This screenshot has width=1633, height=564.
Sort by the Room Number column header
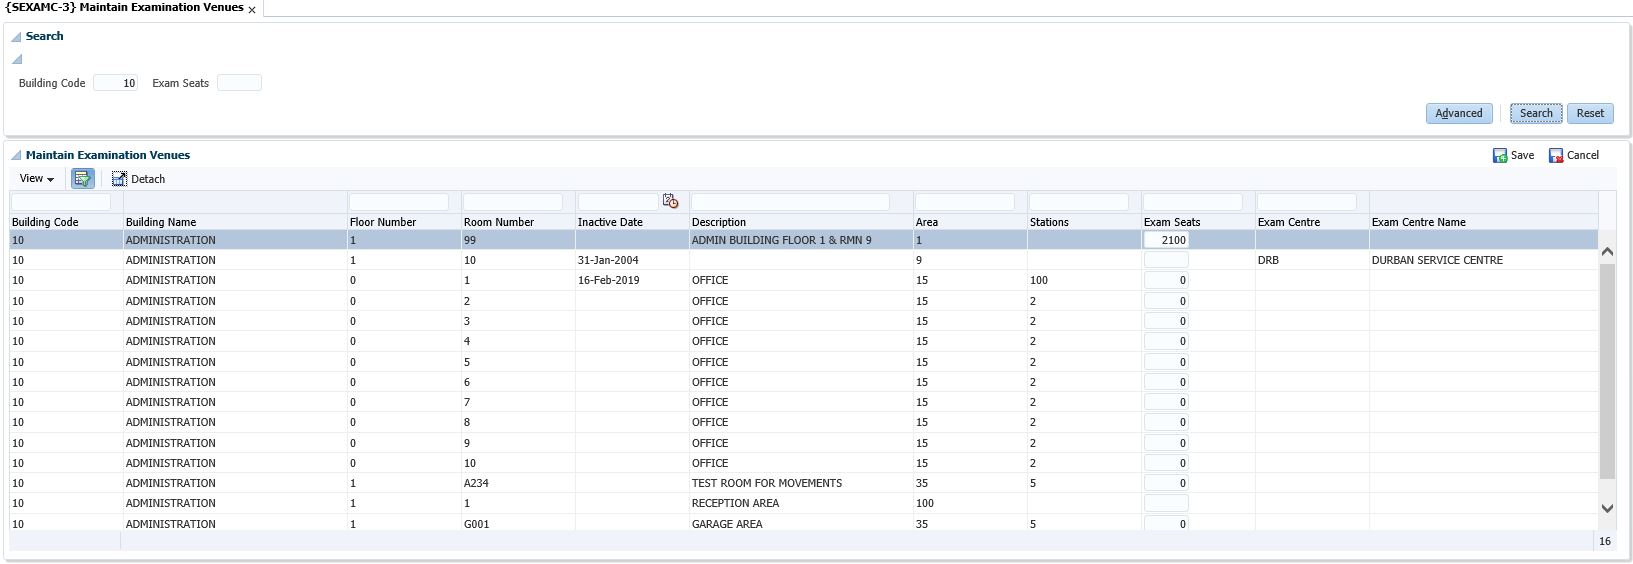(498, 222)
